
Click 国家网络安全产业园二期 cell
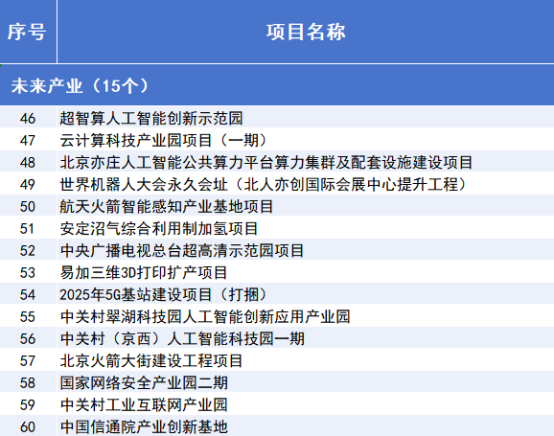(x=306, y=383)
